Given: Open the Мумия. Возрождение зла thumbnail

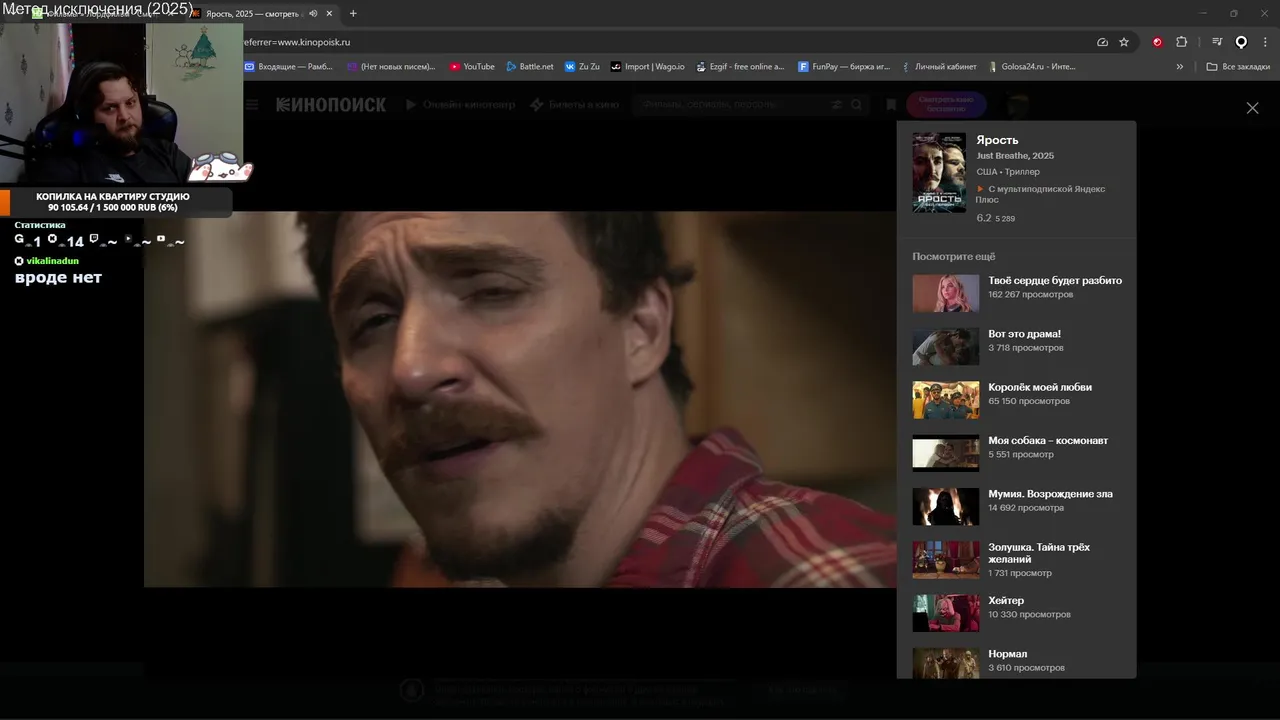Looking at the screenshot, I should coord(945,507).
